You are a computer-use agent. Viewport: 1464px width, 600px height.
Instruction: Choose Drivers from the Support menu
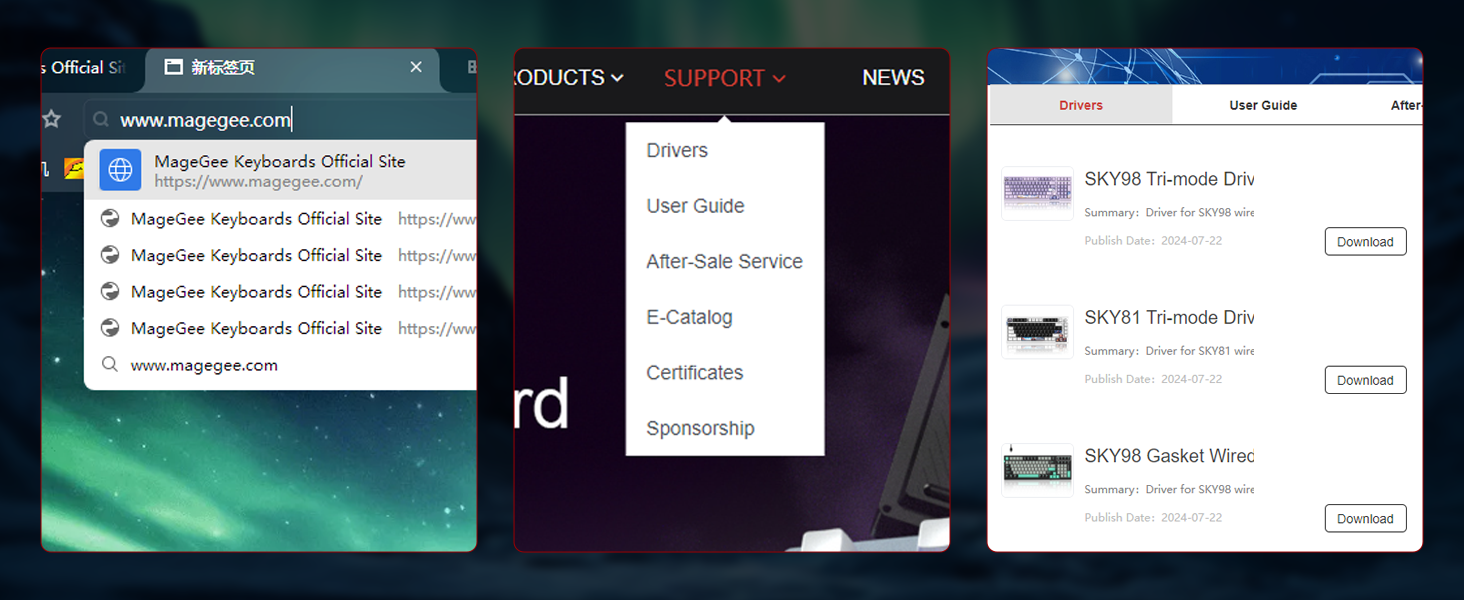point(677,150)
